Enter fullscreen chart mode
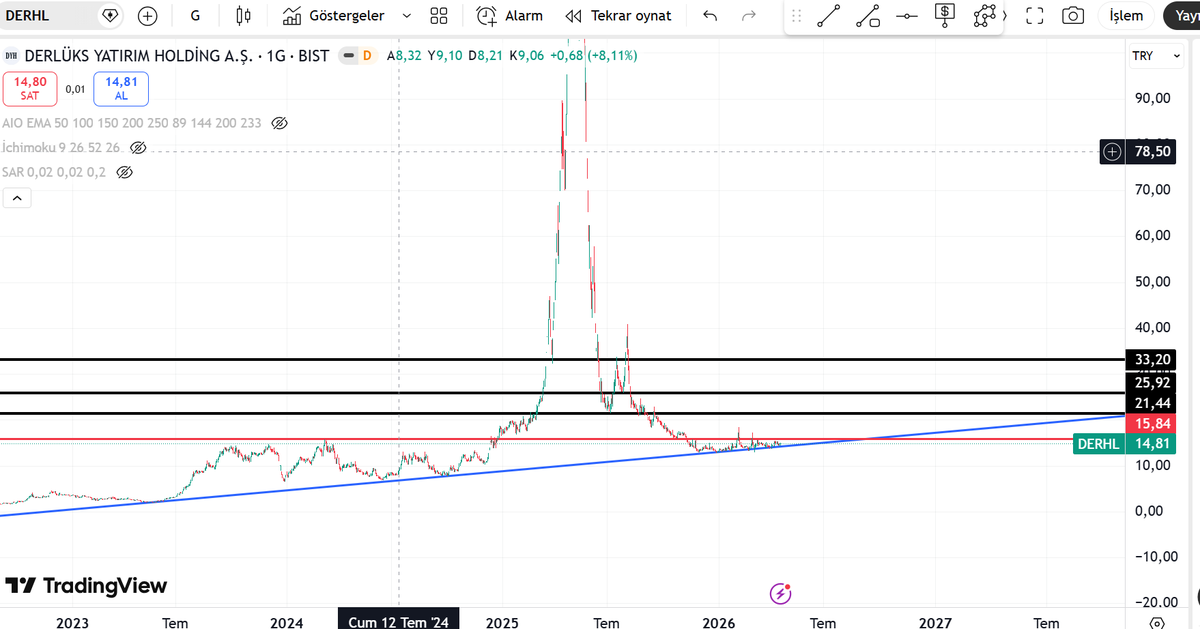The width and height of the screenshot is (1200, 629). tap(1035, 15)
